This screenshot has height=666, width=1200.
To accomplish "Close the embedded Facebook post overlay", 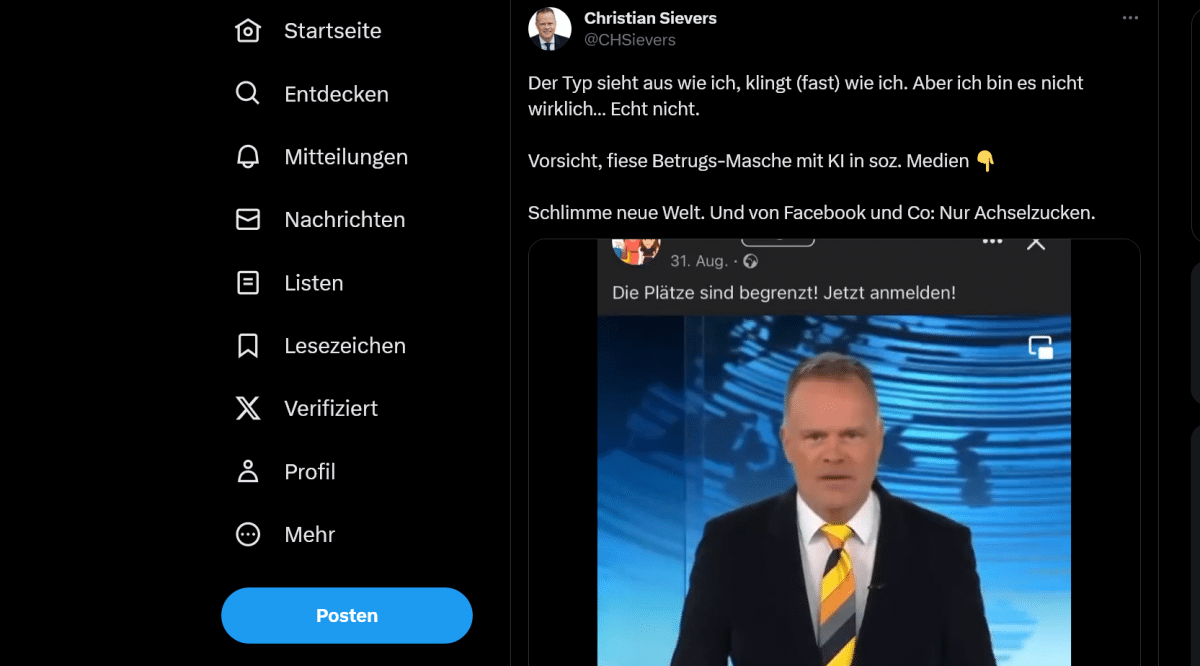I will 1036,243.
